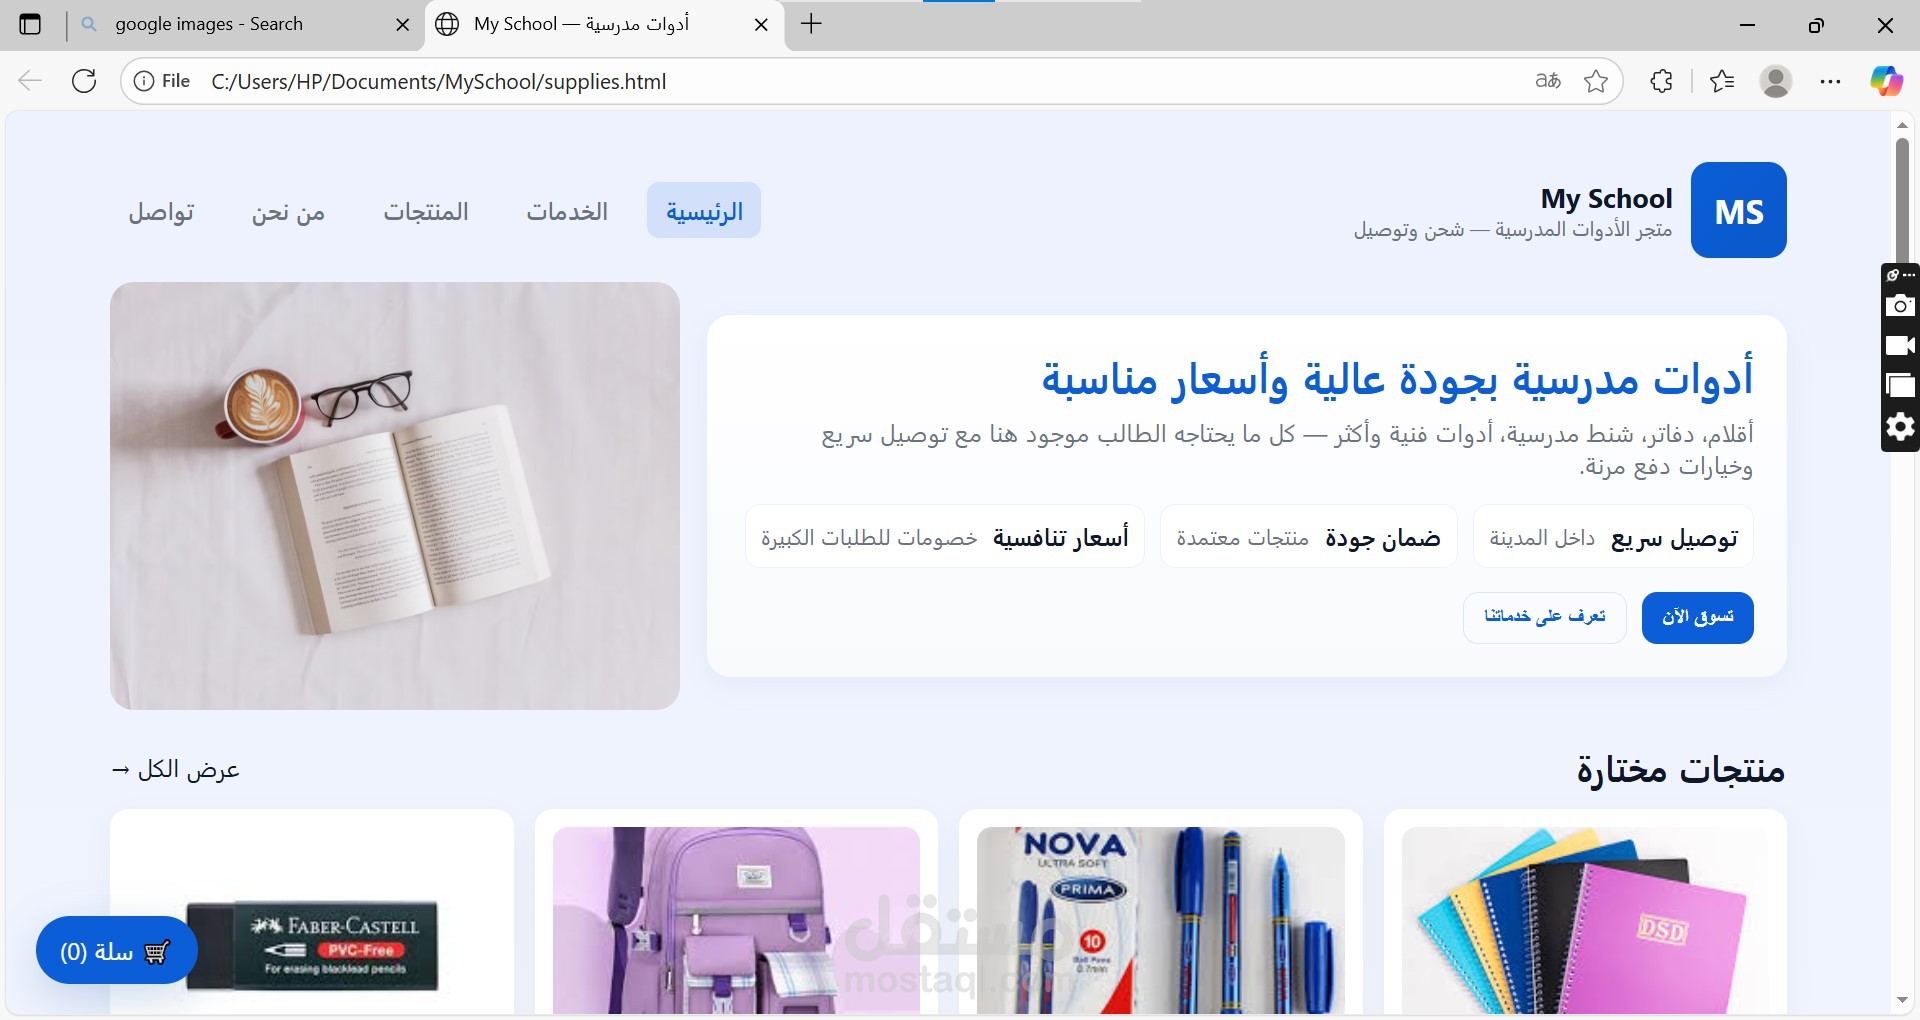This screenshot has width=1920, height=1020.
Task: Take a screenshot with the camera icon
Action: 1900,305
